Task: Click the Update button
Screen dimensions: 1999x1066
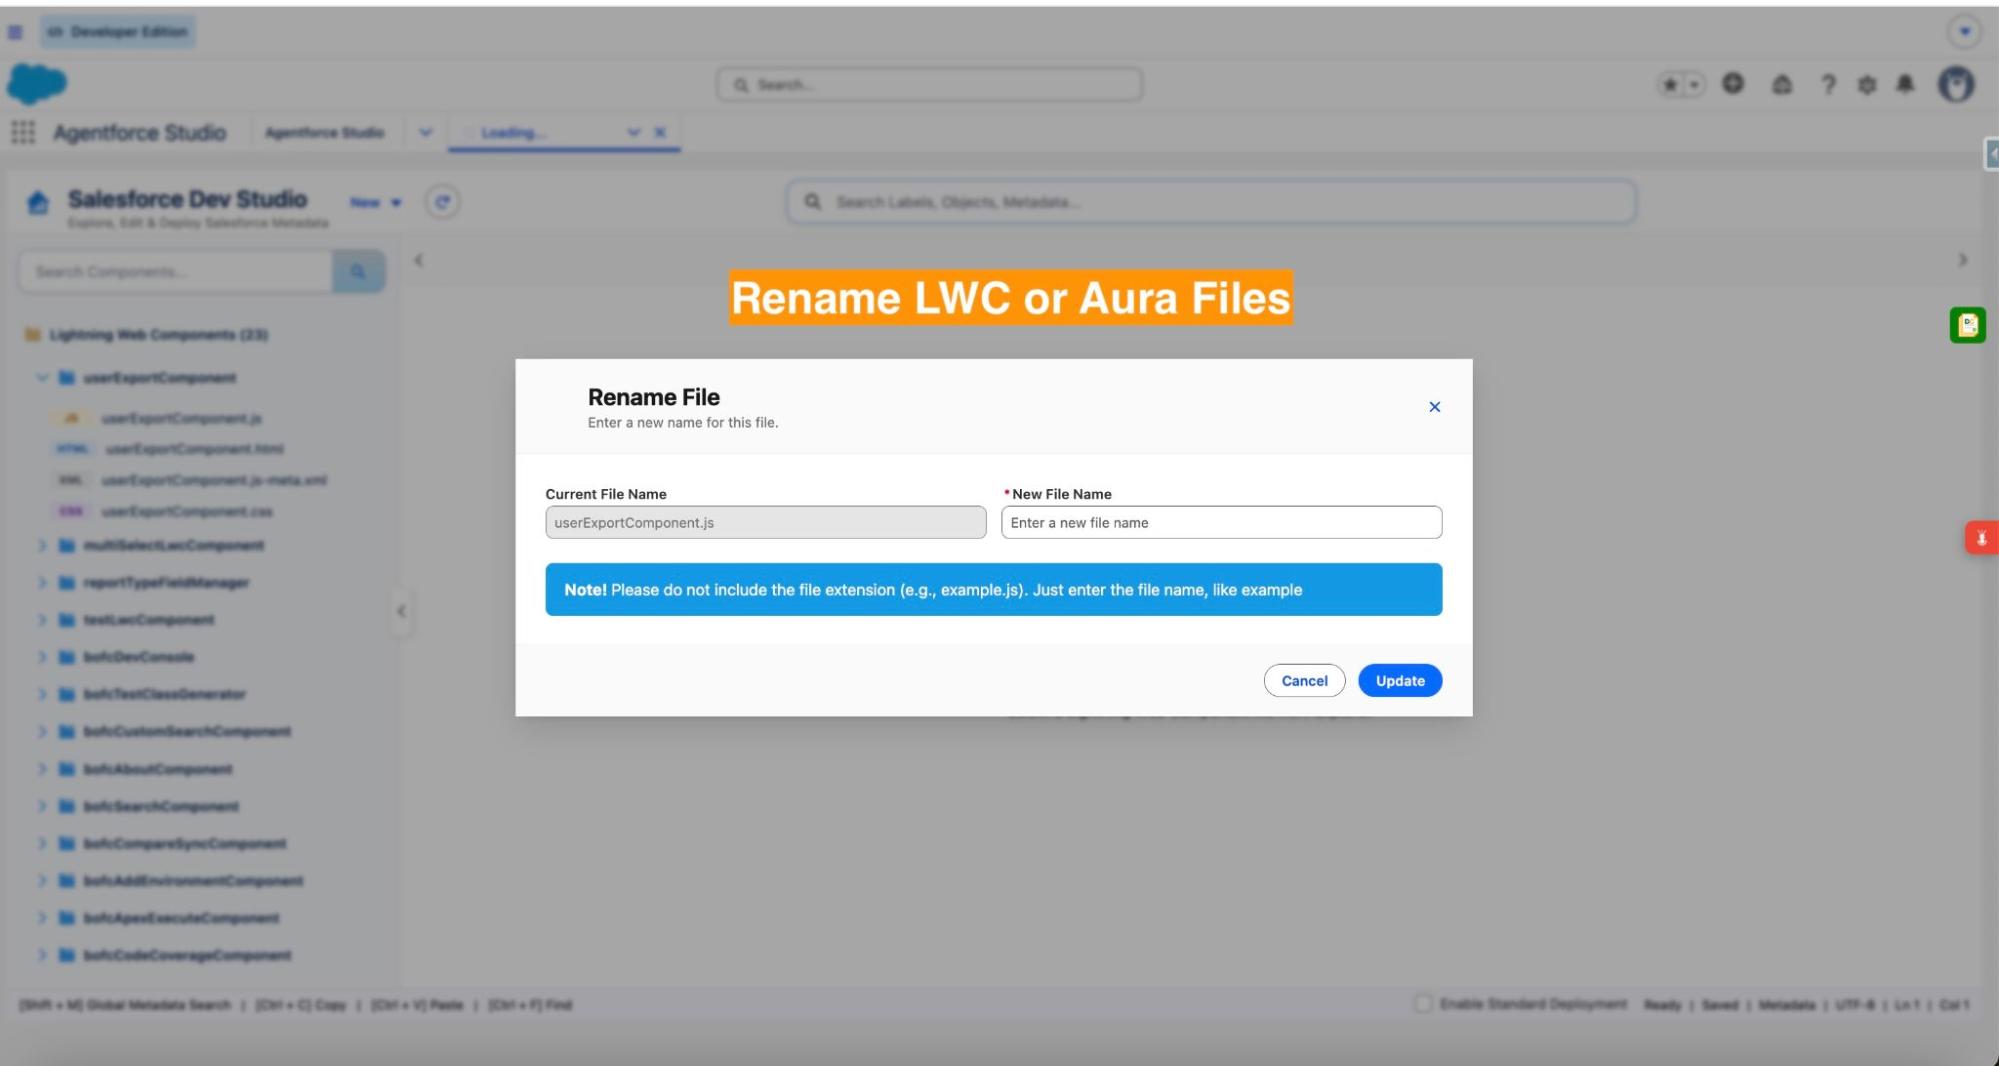Action: [x=1400, y=680]
